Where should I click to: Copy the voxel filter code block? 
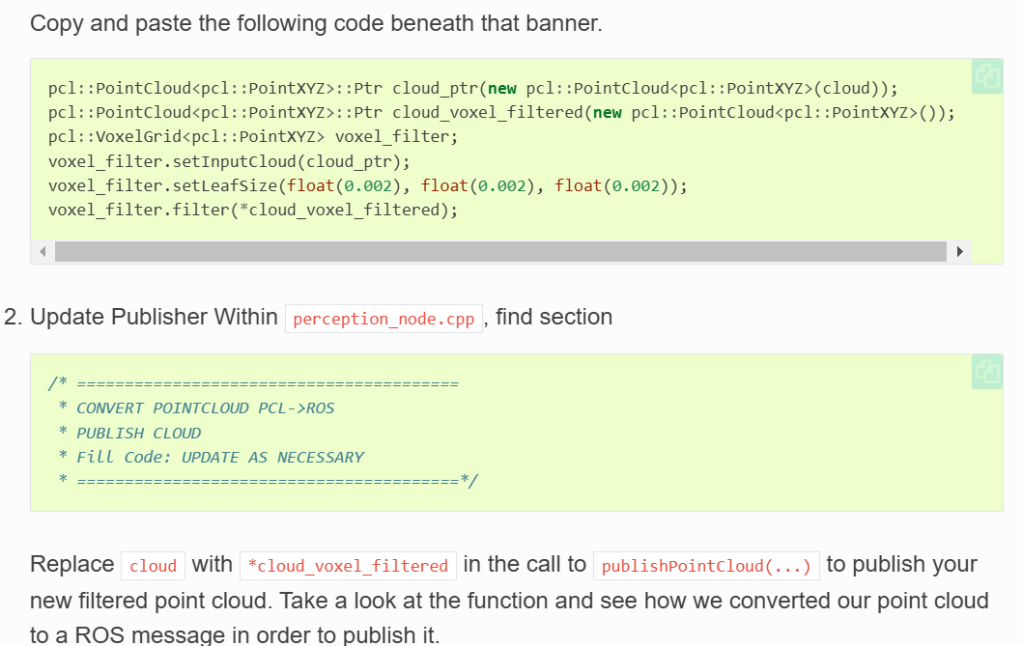point(987,77)
